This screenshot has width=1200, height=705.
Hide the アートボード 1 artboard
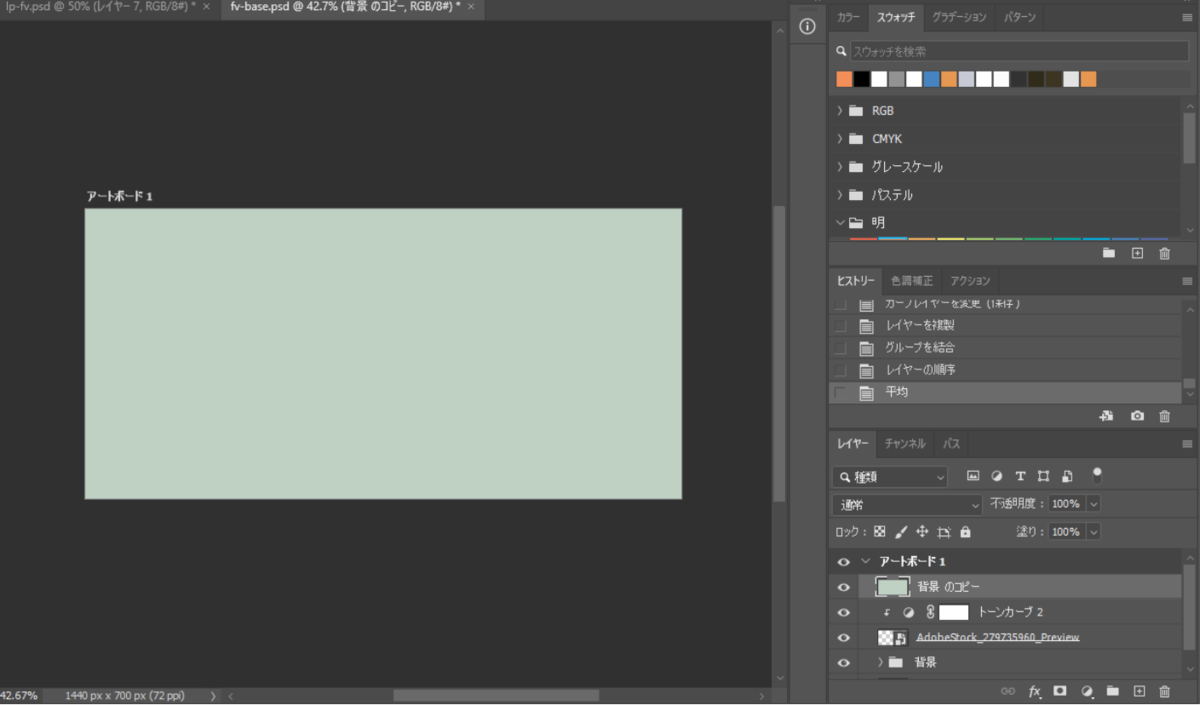(x=843, y=562)
